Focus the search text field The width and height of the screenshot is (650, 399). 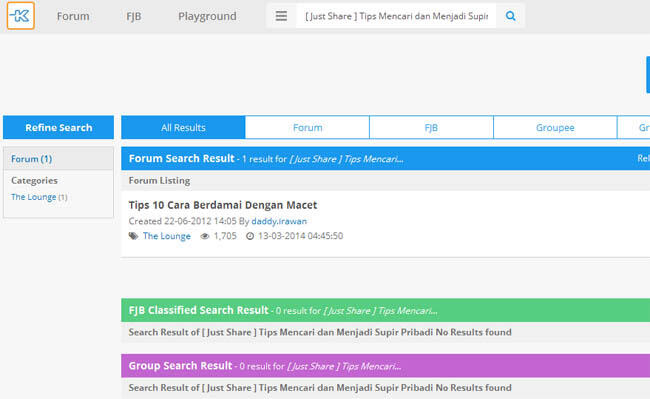click(x=396, y=16)
